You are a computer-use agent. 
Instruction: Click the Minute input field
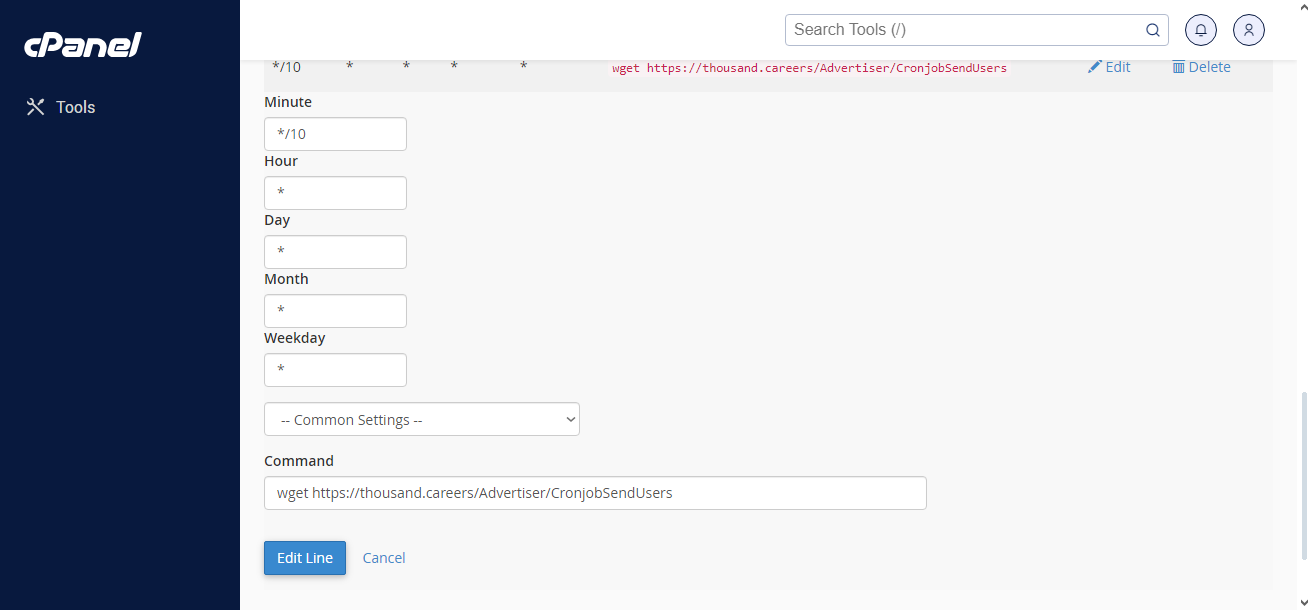click(x=335, y=134)
